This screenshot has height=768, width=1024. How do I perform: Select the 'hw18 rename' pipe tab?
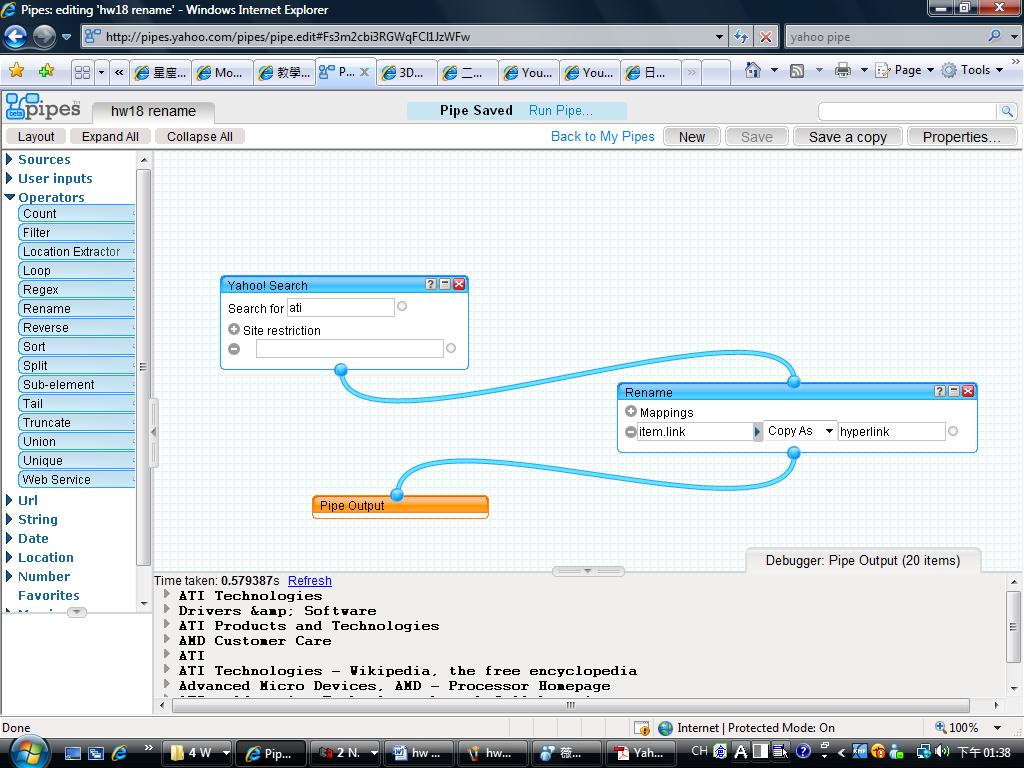click(153, 111)
